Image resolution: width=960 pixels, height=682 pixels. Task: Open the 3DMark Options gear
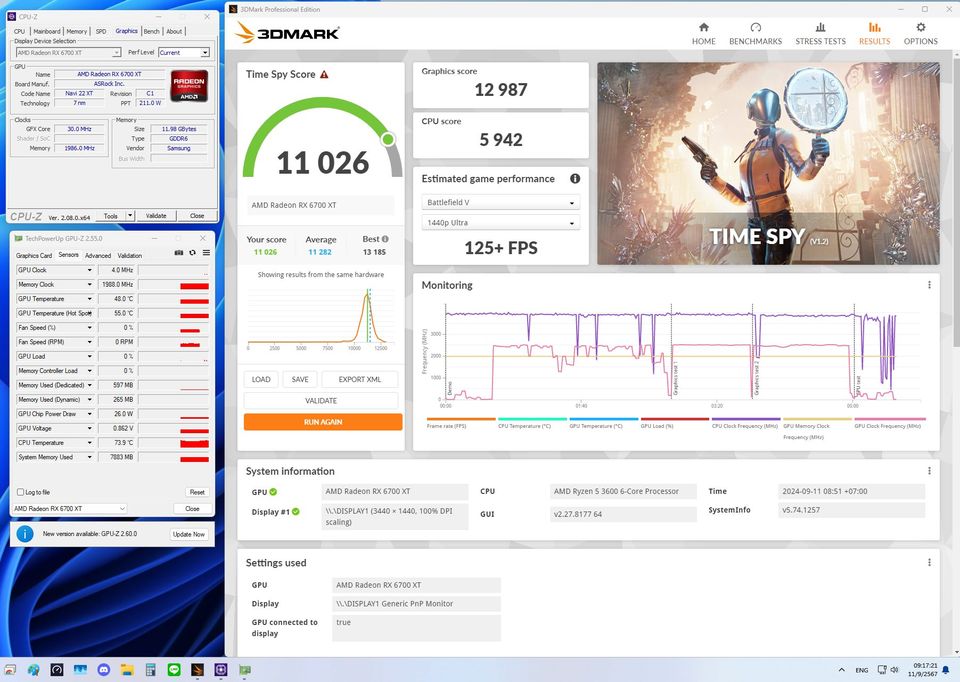(x=920, y=34)
